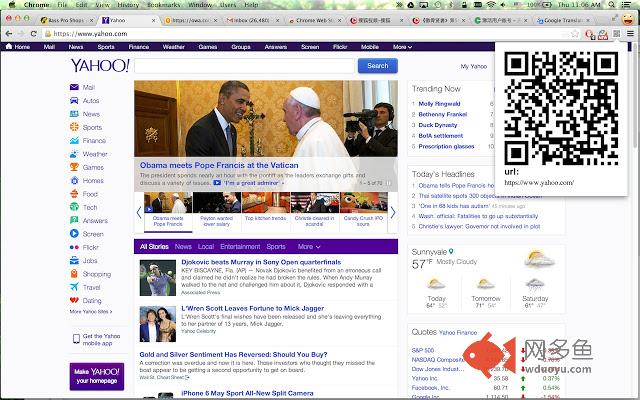
Task: Click the Answers icon in left sidebar
Action: (x=74, y=220)
